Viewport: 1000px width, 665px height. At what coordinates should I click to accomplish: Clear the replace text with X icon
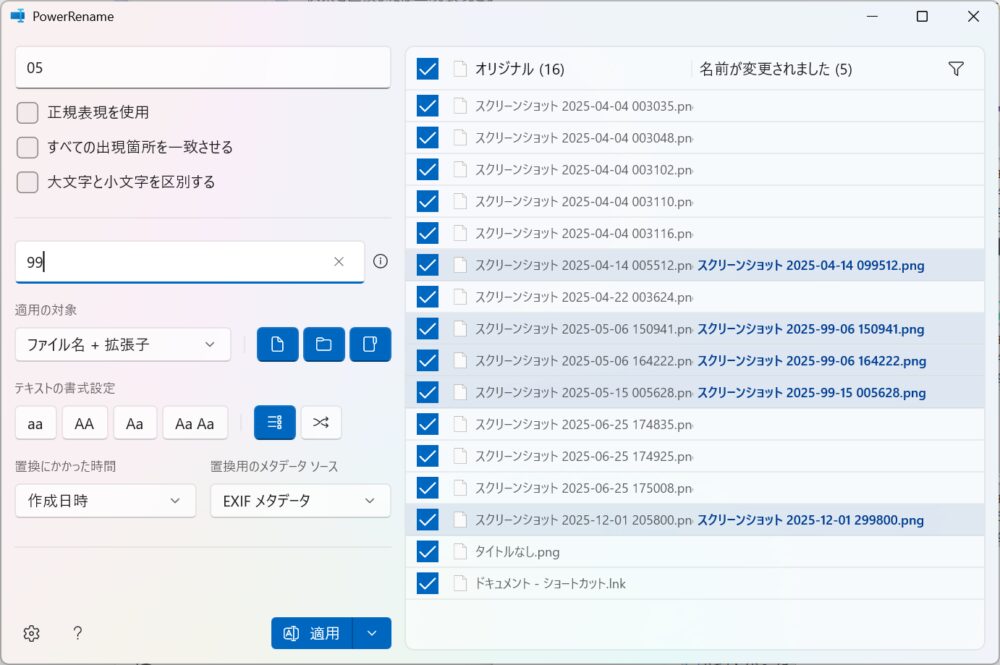click(339, 262)
